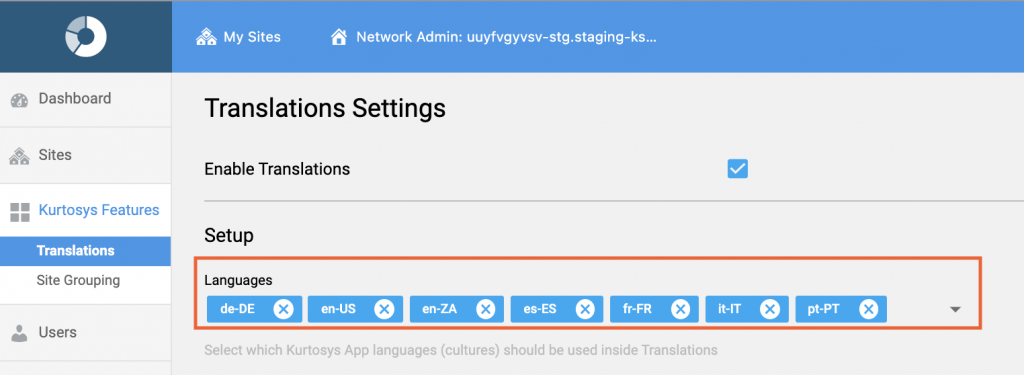Remove the pt-PT language tag
Viewport: 1024px width, 375px height.
868,309
